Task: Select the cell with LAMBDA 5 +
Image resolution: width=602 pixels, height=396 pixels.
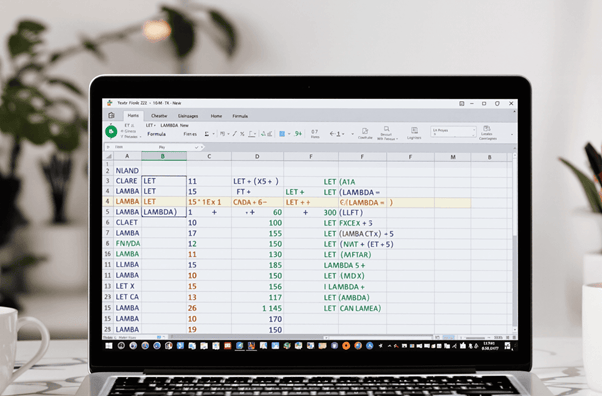Action: click(344, 265)
